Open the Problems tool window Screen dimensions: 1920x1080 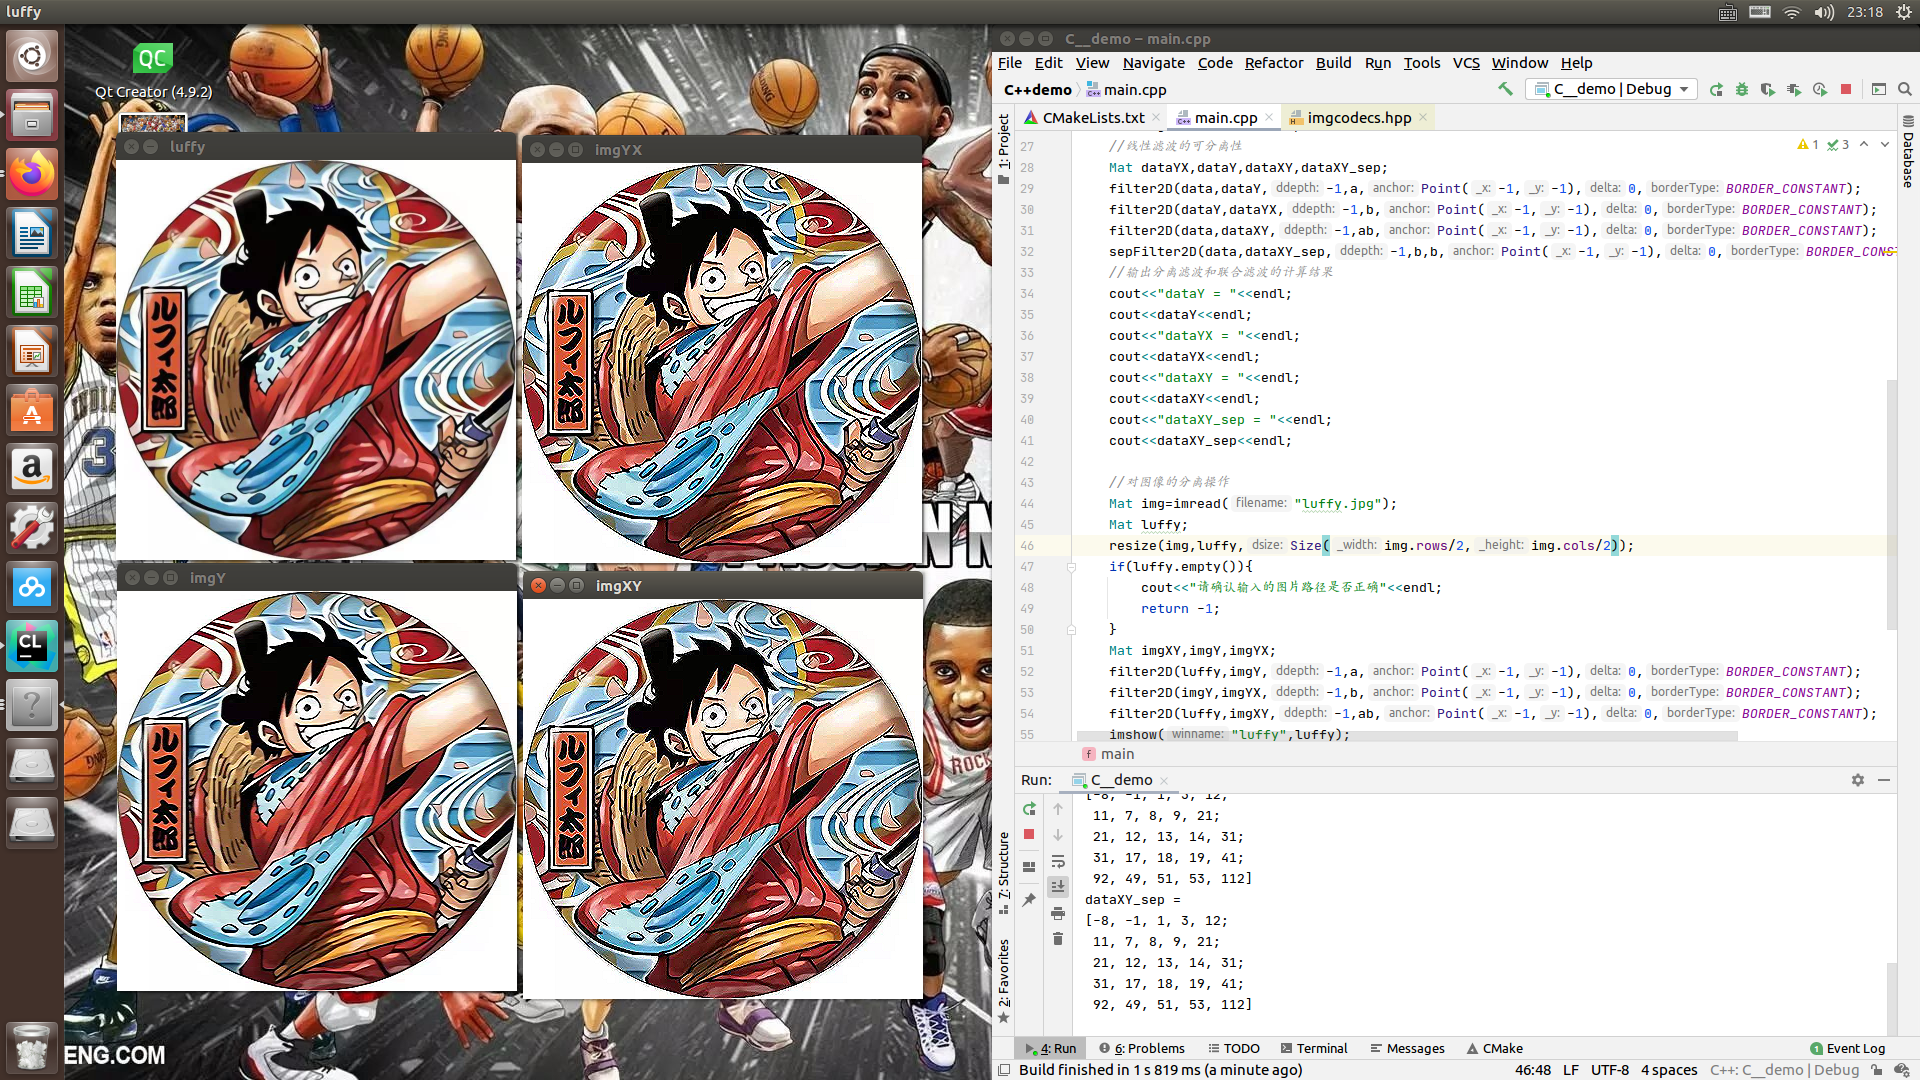pos(1142,1048)
